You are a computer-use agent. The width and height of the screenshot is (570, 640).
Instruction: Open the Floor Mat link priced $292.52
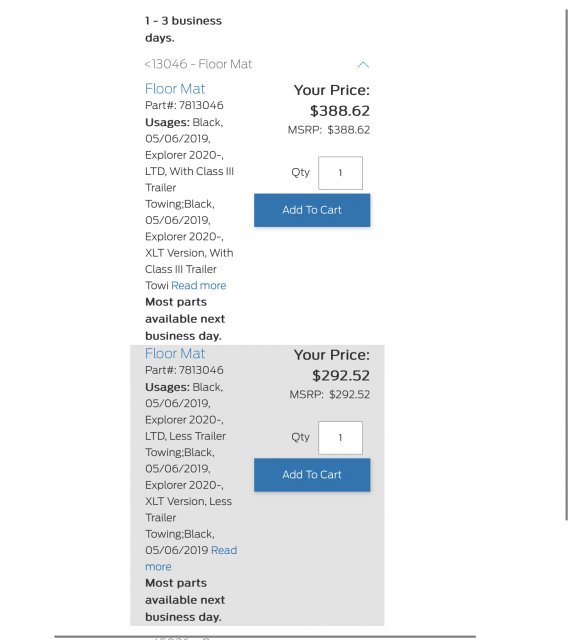(175, 353)
